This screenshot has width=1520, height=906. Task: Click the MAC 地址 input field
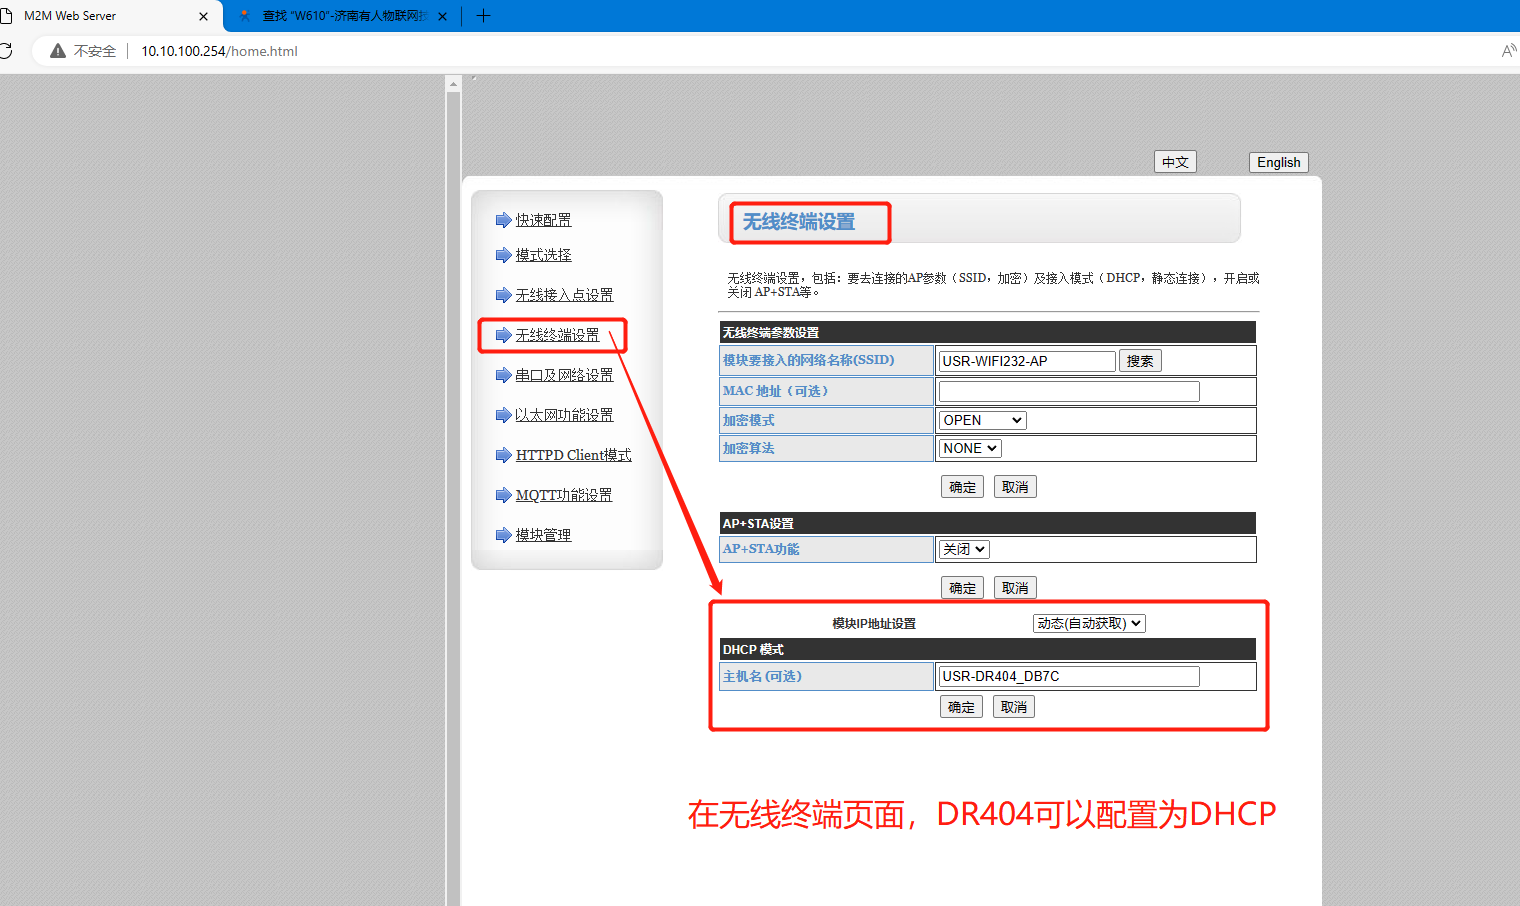coord(1069,391)
